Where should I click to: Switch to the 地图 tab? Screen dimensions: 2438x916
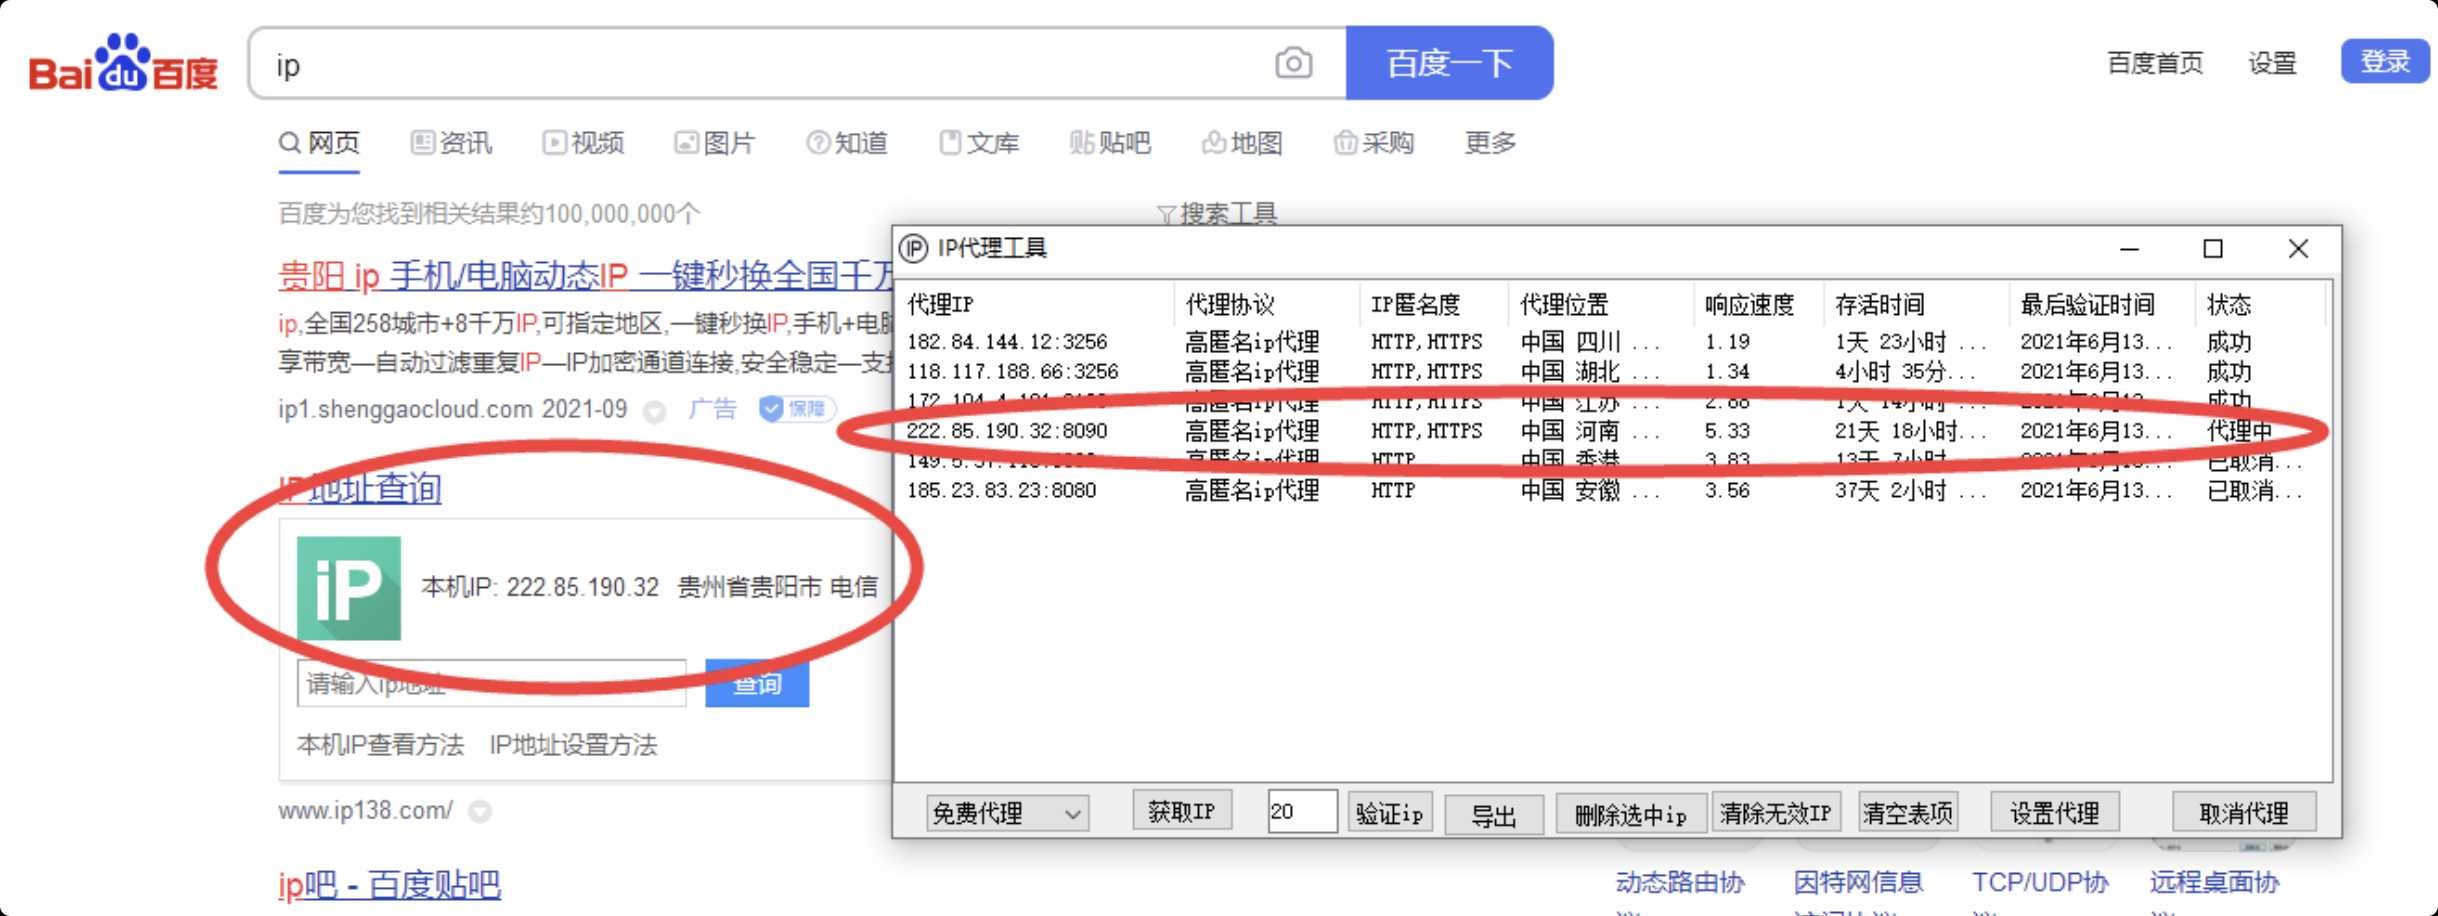pyautogui.click(x=1242, y=143)
